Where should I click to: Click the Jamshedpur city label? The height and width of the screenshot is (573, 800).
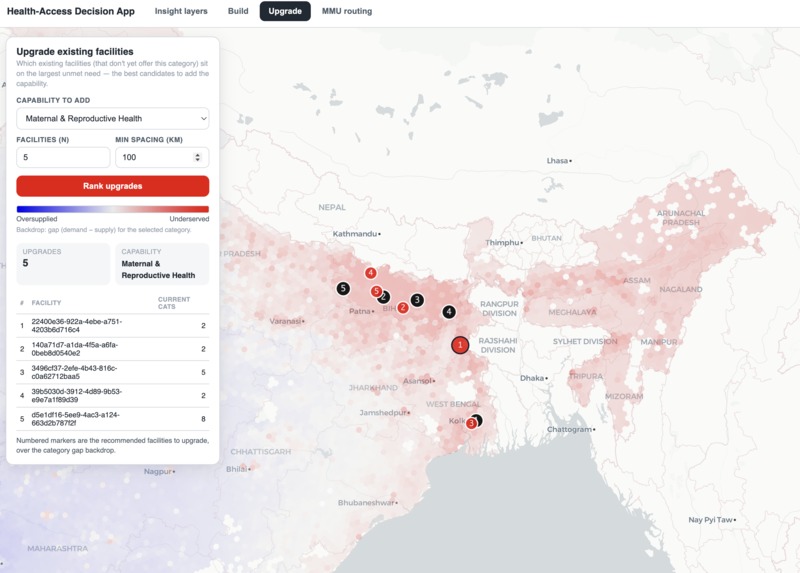[x=383, y=412]
